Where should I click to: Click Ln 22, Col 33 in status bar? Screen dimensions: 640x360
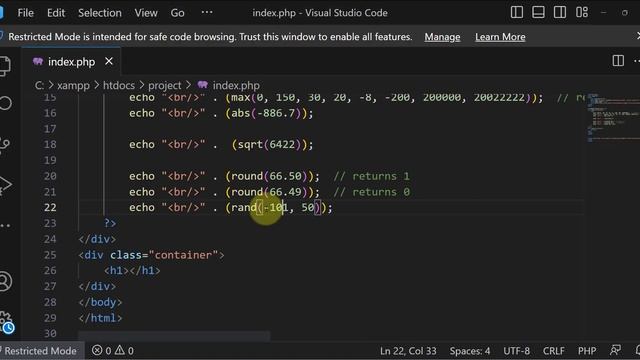408,351
